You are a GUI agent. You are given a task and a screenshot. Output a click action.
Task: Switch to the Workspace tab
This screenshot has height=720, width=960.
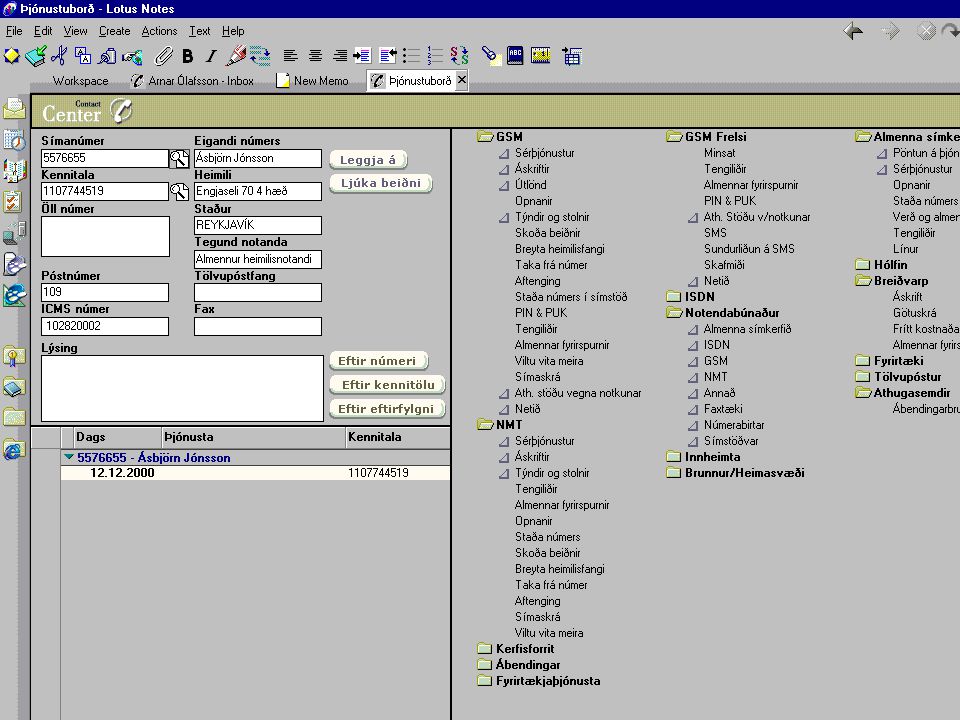80,81
